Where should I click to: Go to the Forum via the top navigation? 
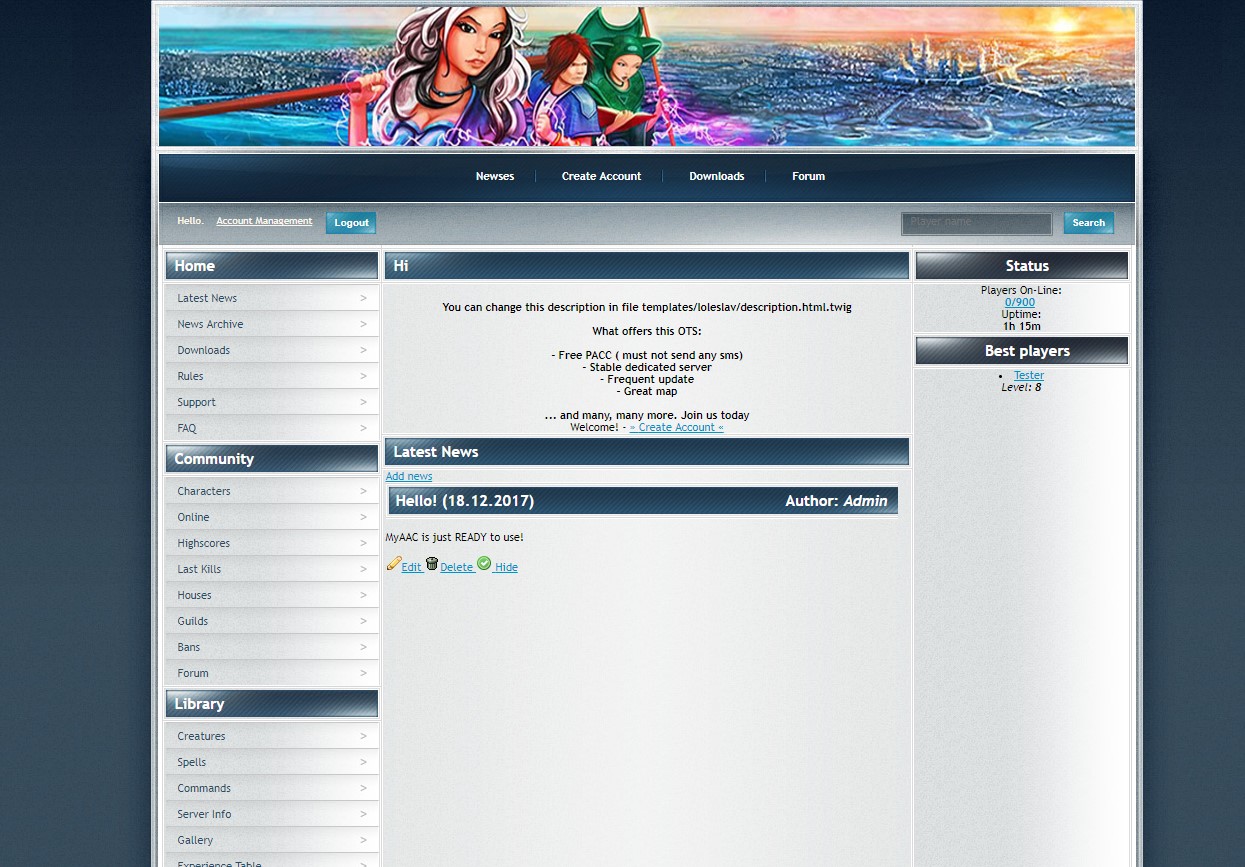pyautogui.click(x=808, y=176)
